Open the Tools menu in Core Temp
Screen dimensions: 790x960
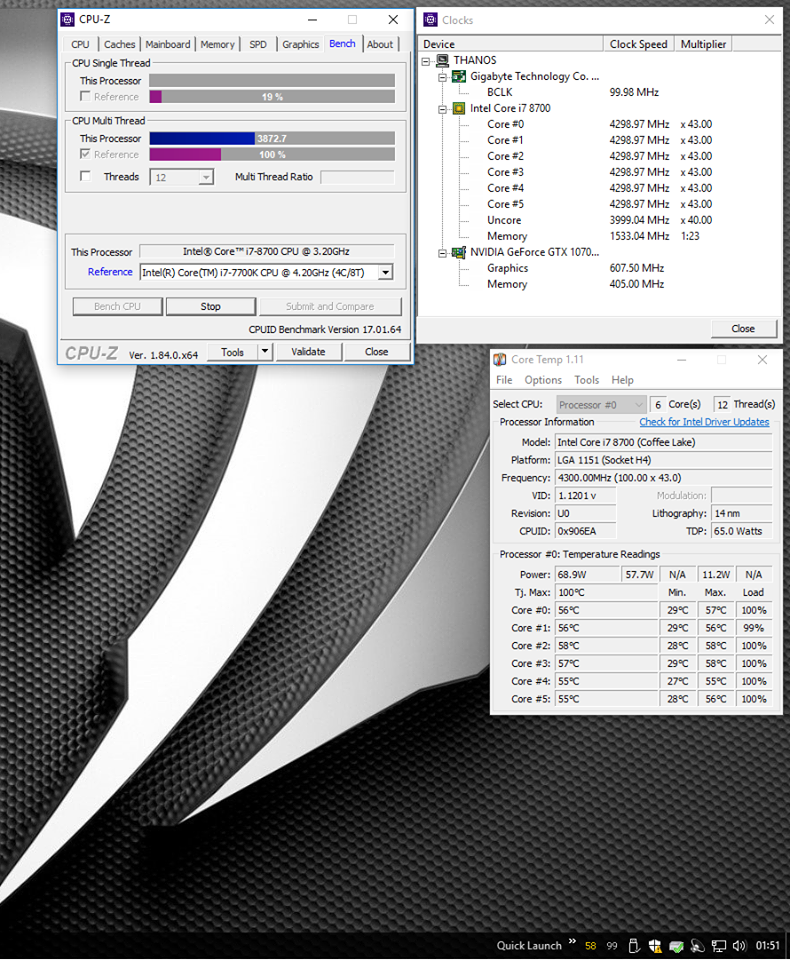[587, 380]
